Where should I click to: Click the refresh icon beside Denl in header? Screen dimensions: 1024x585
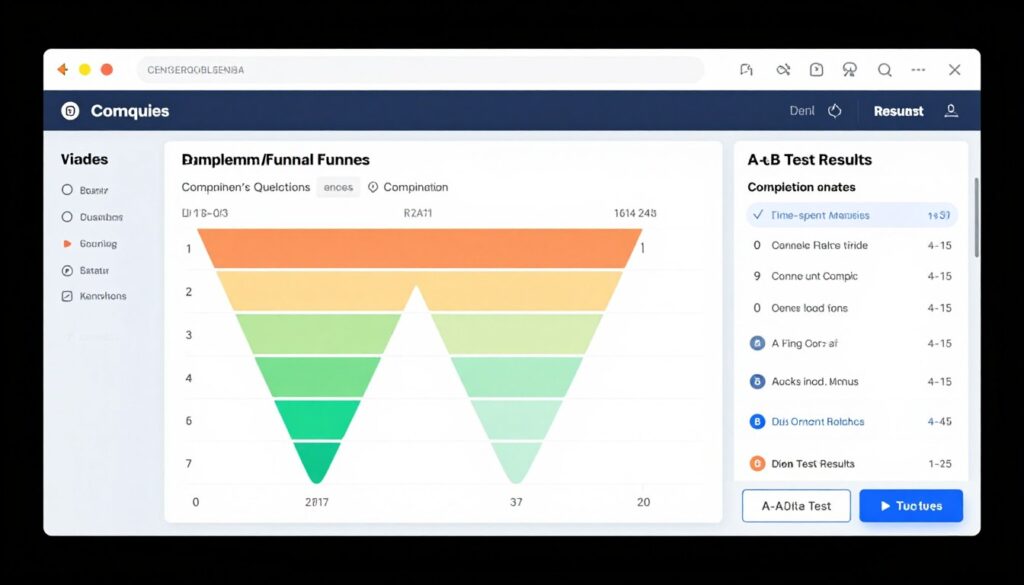[836, 110]
